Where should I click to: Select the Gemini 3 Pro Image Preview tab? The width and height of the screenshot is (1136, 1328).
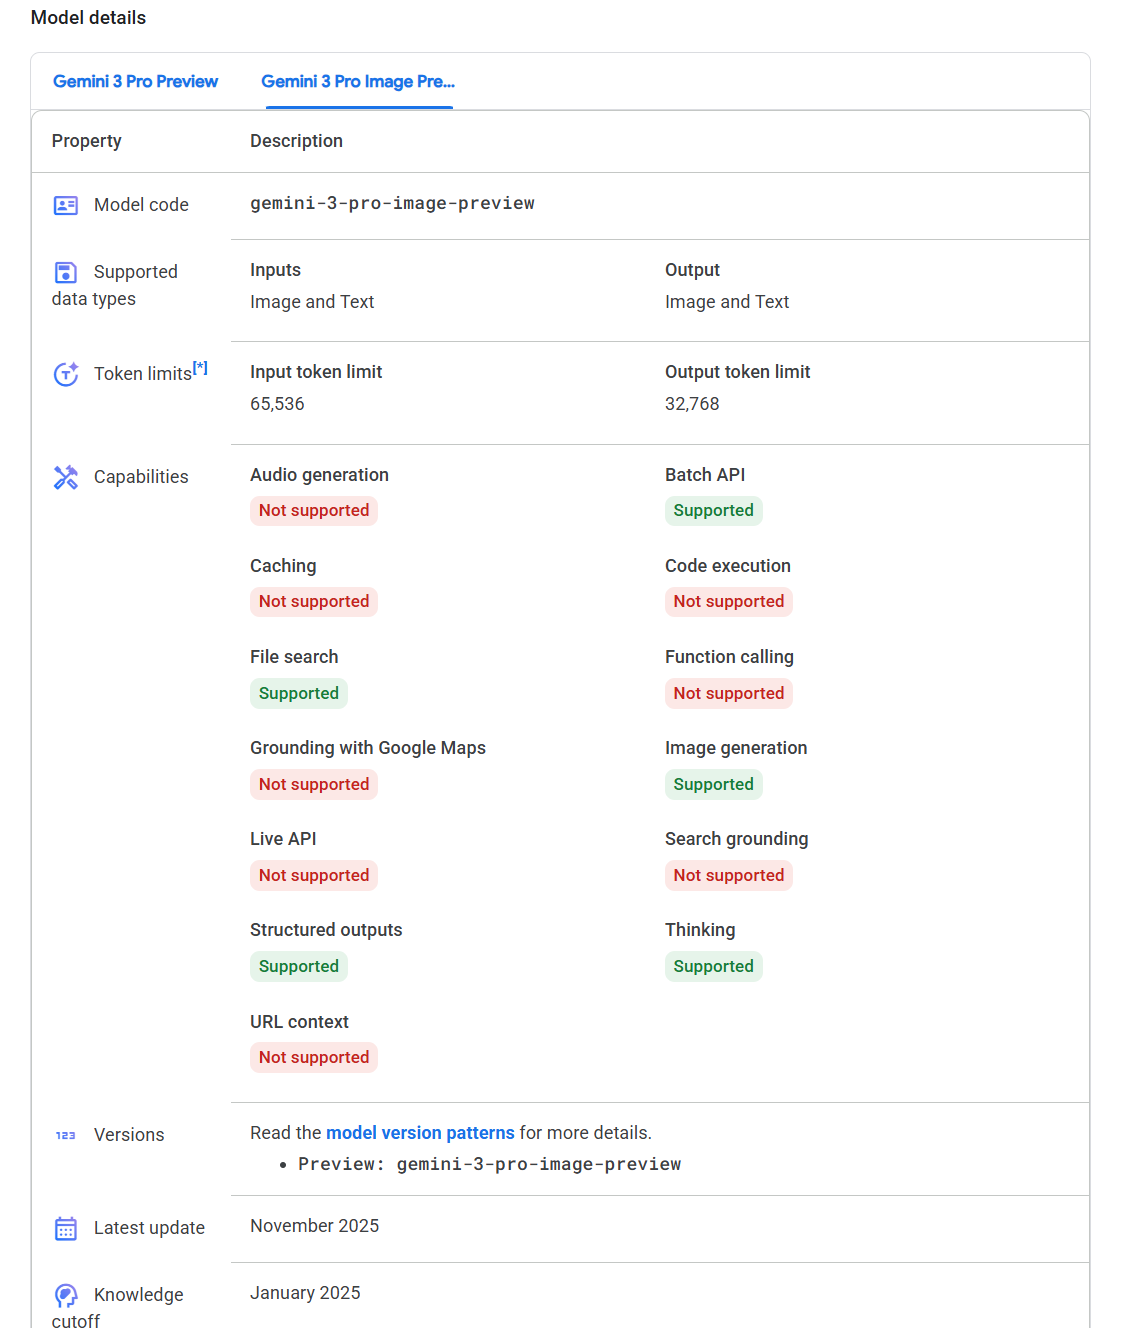point(358,81)
